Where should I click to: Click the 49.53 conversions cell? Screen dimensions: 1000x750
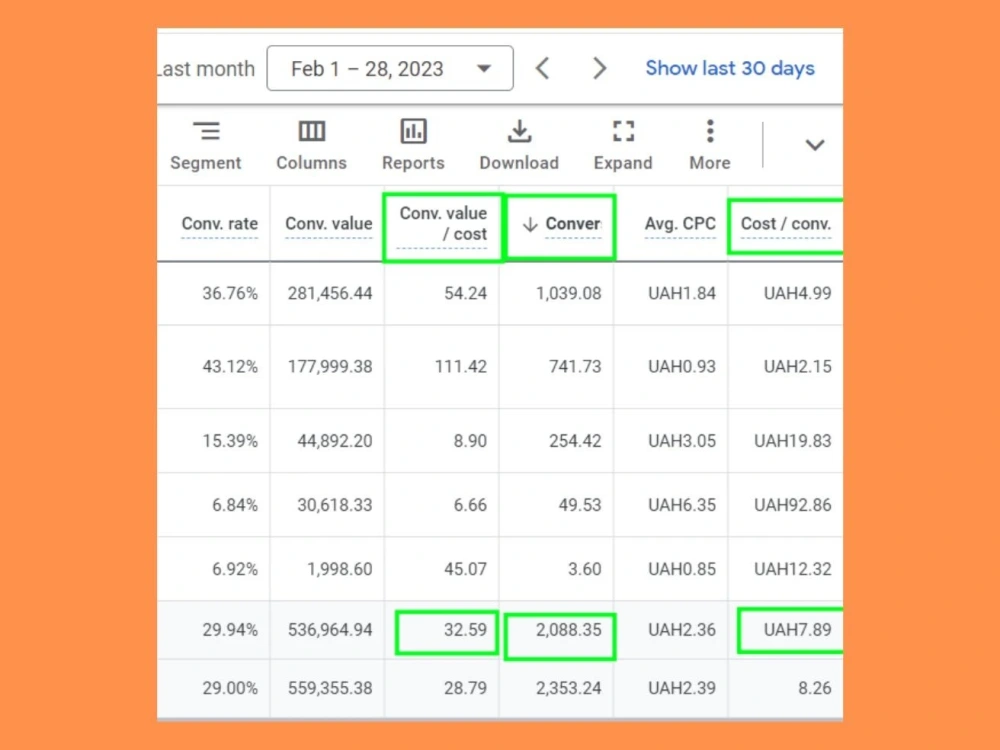(580, 505)
